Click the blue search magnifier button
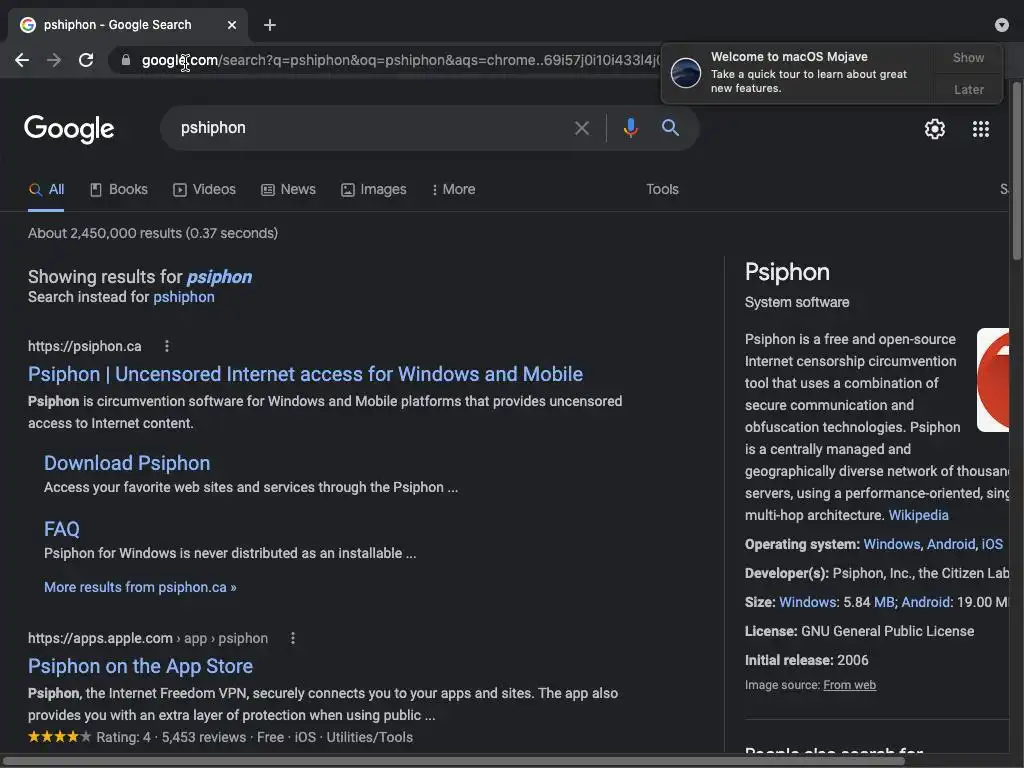1024x768 pixels. pos(670,128)
